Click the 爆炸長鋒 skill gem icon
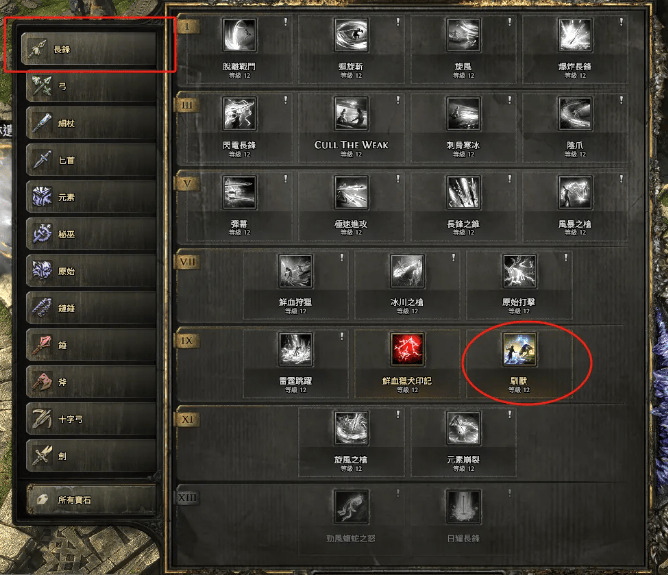This screenshot has width=668, height=575. 575,35
